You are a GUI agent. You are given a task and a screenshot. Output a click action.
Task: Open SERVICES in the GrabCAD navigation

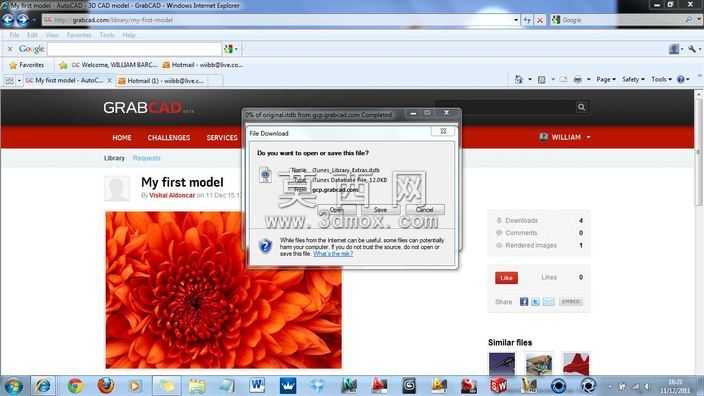tap(222, 137)
